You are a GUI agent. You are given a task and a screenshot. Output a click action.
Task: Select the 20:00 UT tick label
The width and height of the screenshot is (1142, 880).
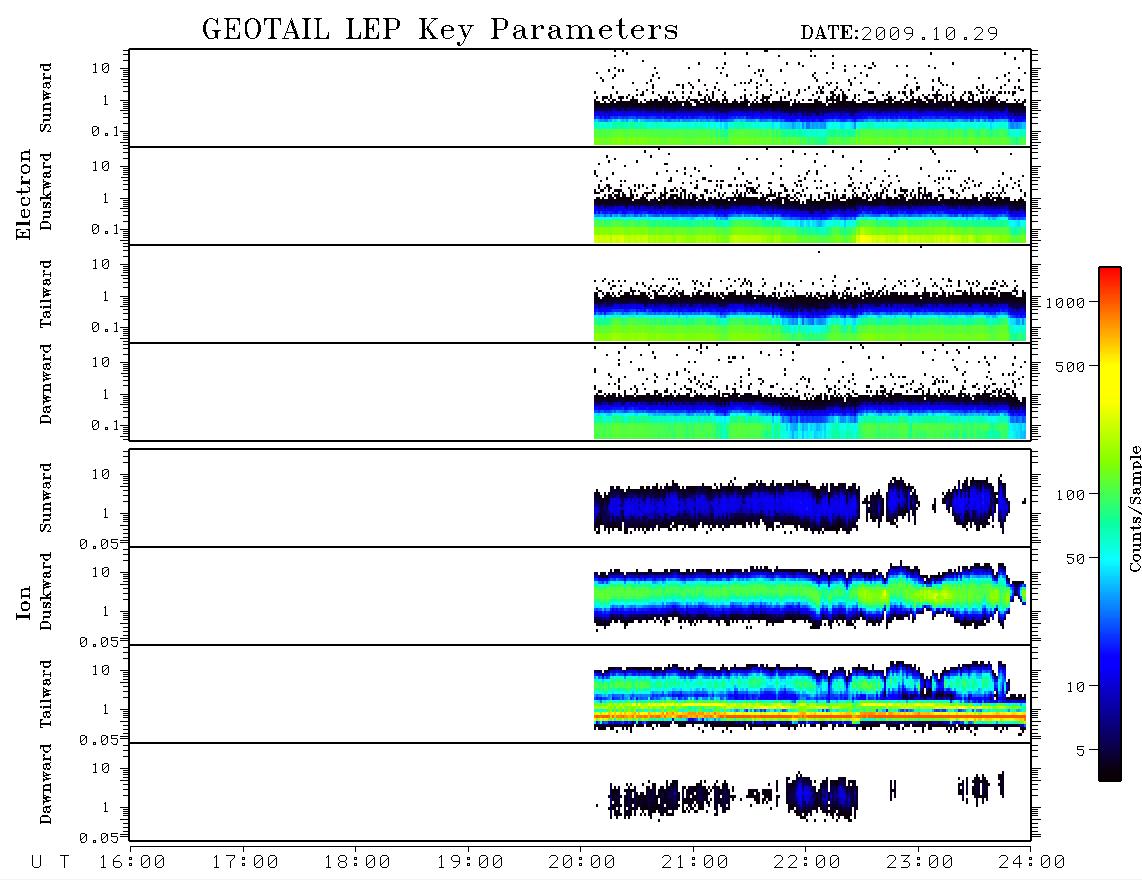[x=583, y=863]
